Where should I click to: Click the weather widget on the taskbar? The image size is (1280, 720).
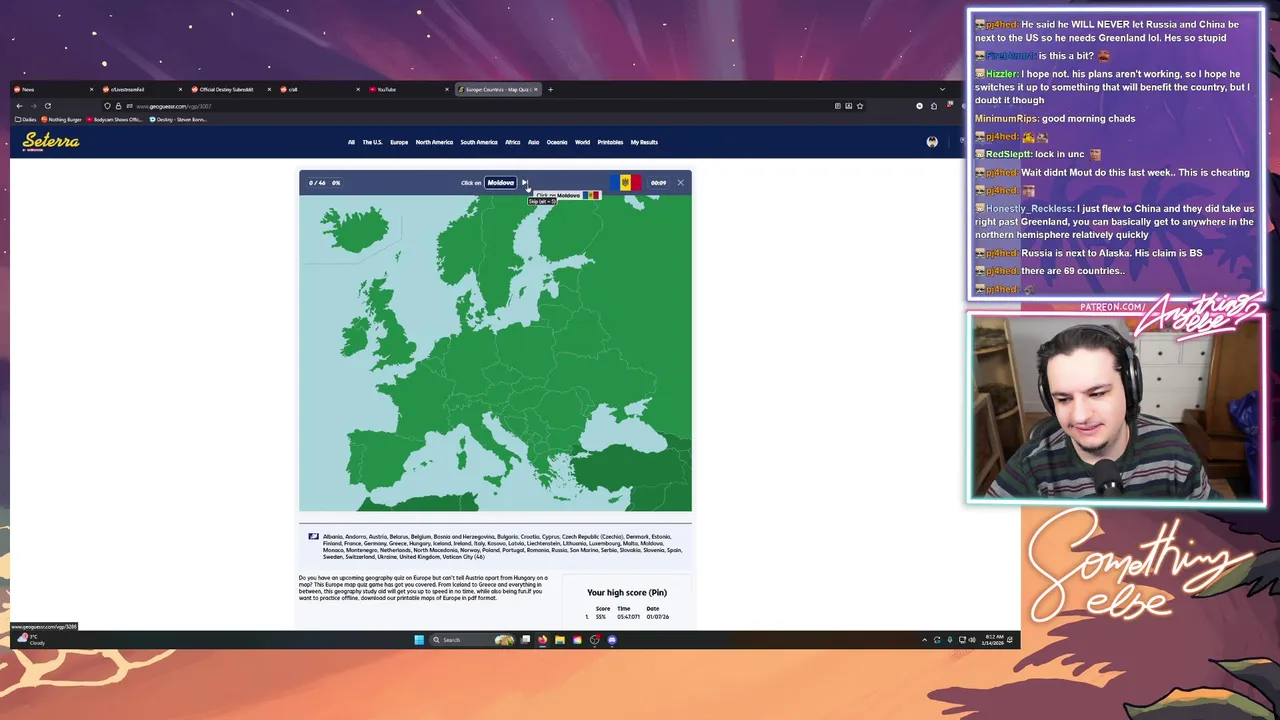coord(31,640)
